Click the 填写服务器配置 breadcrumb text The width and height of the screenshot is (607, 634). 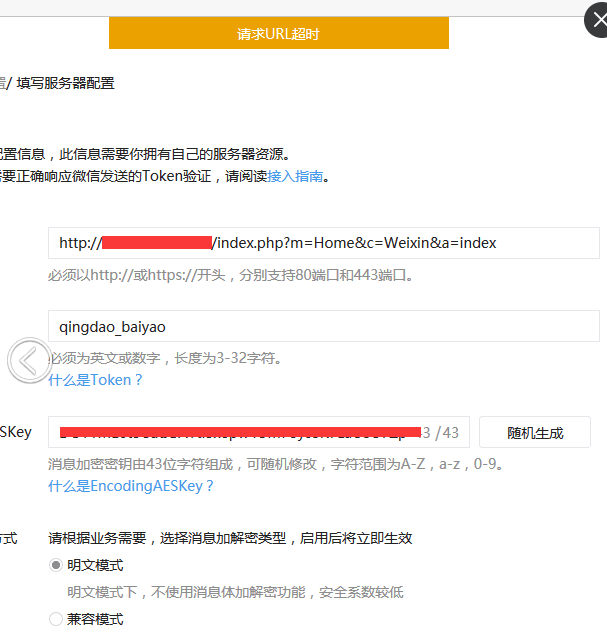tap(65, 83)
